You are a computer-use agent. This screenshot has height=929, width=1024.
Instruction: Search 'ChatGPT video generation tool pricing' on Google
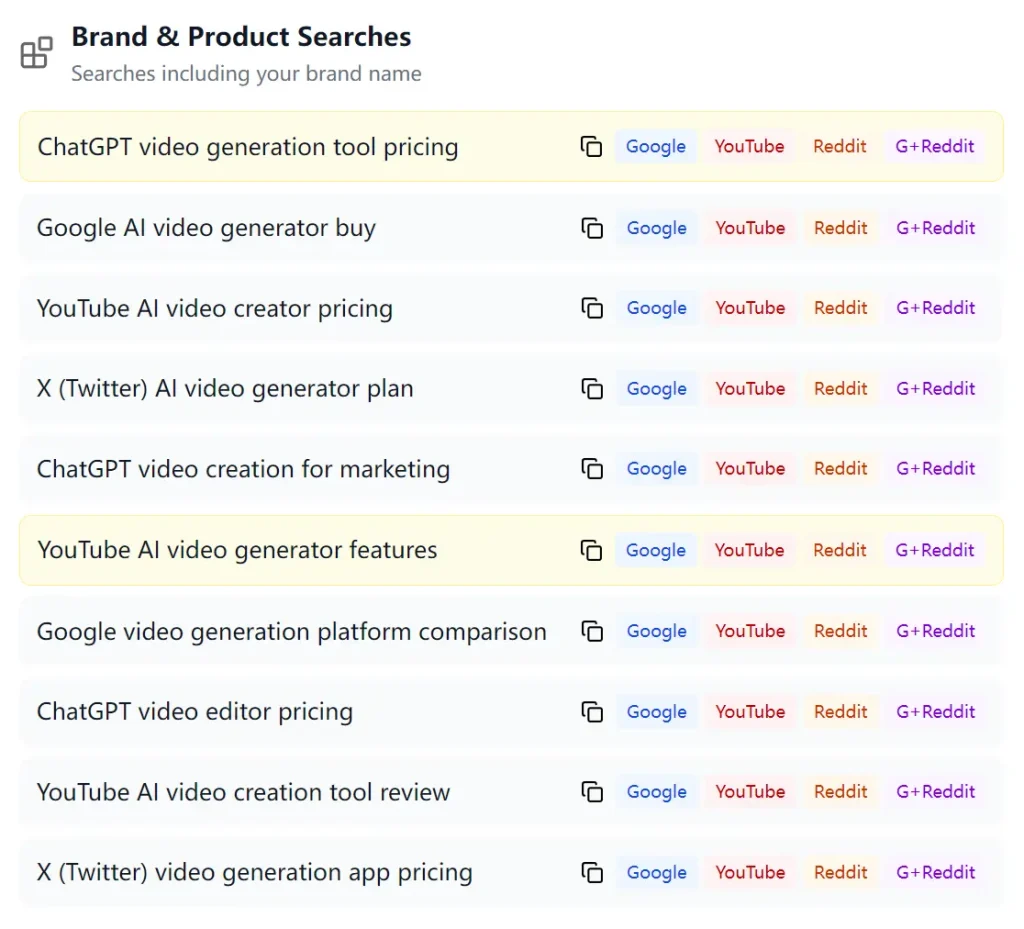(655, 146)
